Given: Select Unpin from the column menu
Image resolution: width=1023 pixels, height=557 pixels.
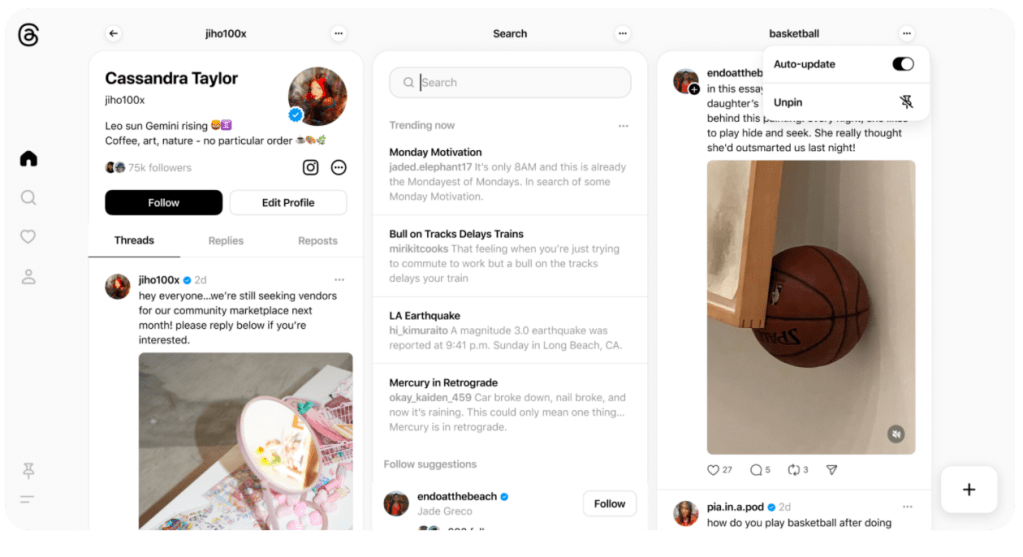Looking at the screenshot, I should (846, 102).
